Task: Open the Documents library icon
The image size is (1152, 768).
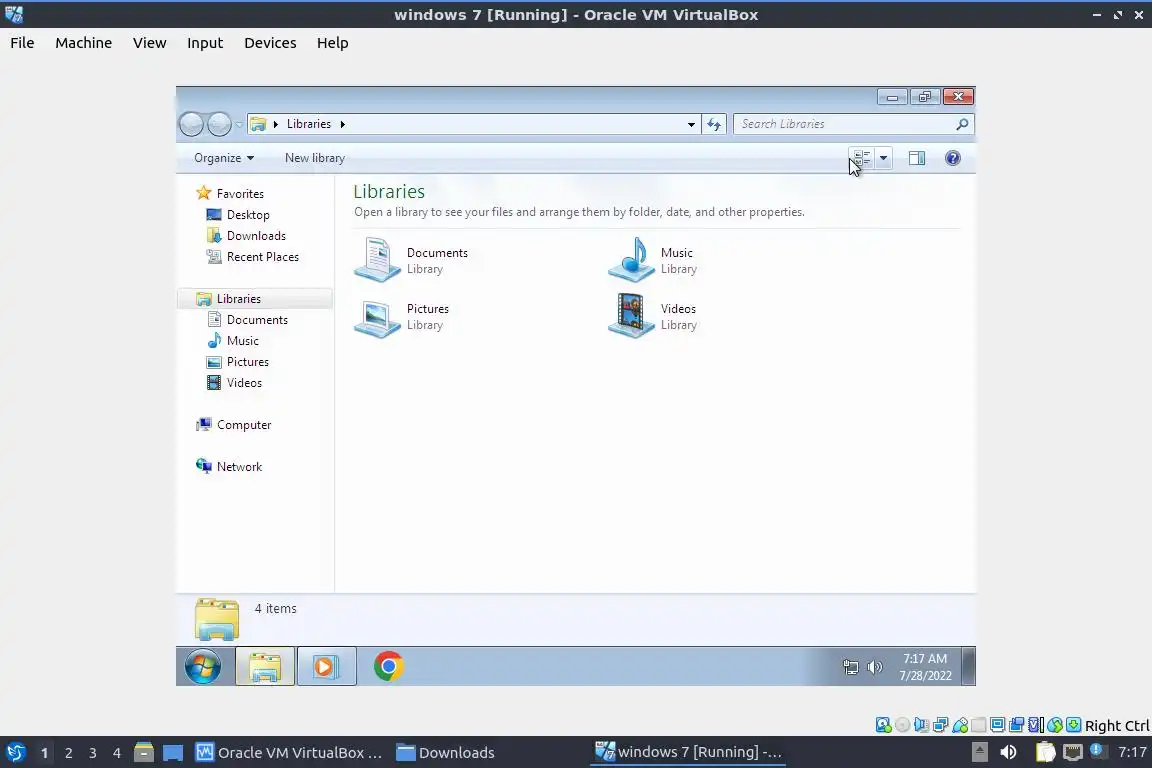Action: tap(377, 260)
